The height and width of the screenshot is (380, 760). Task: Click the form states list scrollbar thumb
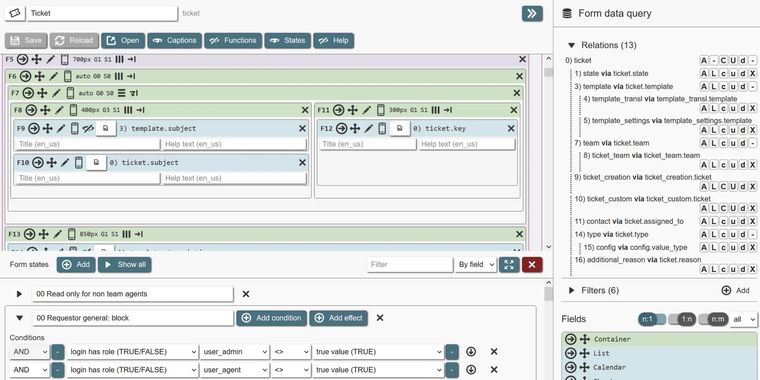548,294
